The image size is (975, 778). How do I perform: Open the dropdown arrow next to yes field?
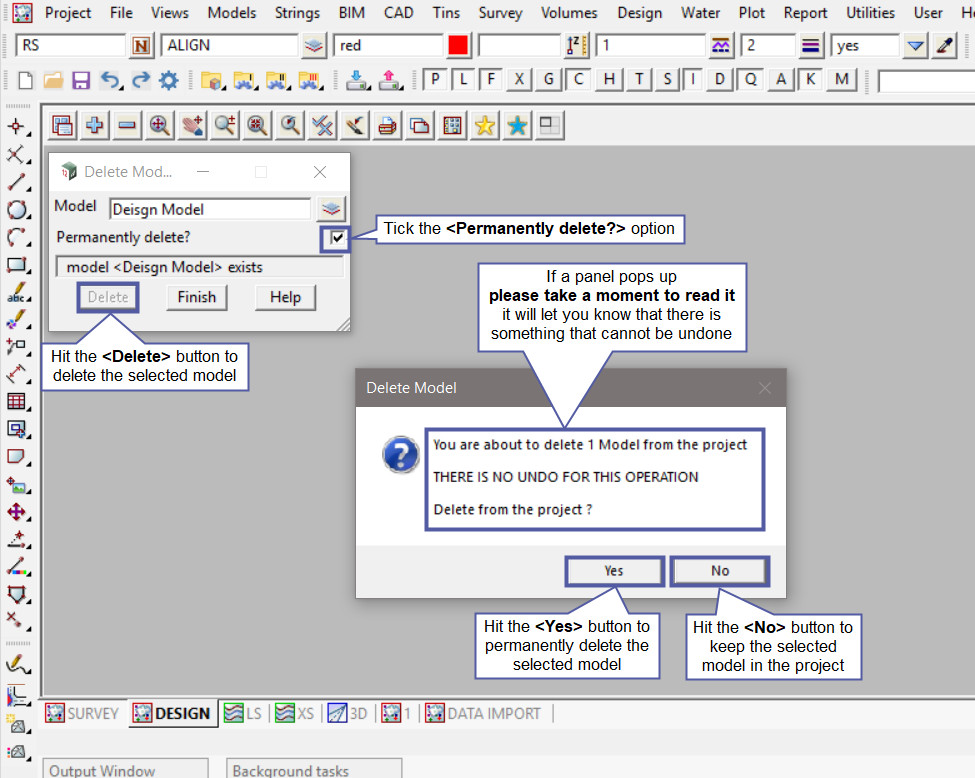tap(915, 46)
